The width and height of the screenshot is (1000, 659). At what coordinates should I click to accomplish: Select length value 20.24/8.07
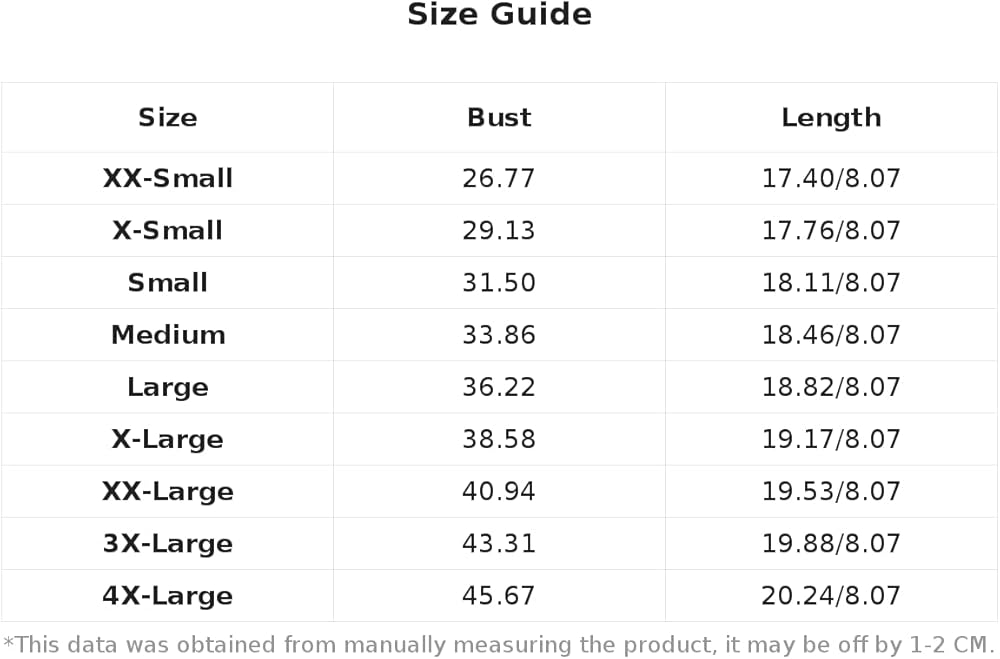[831, 596]
